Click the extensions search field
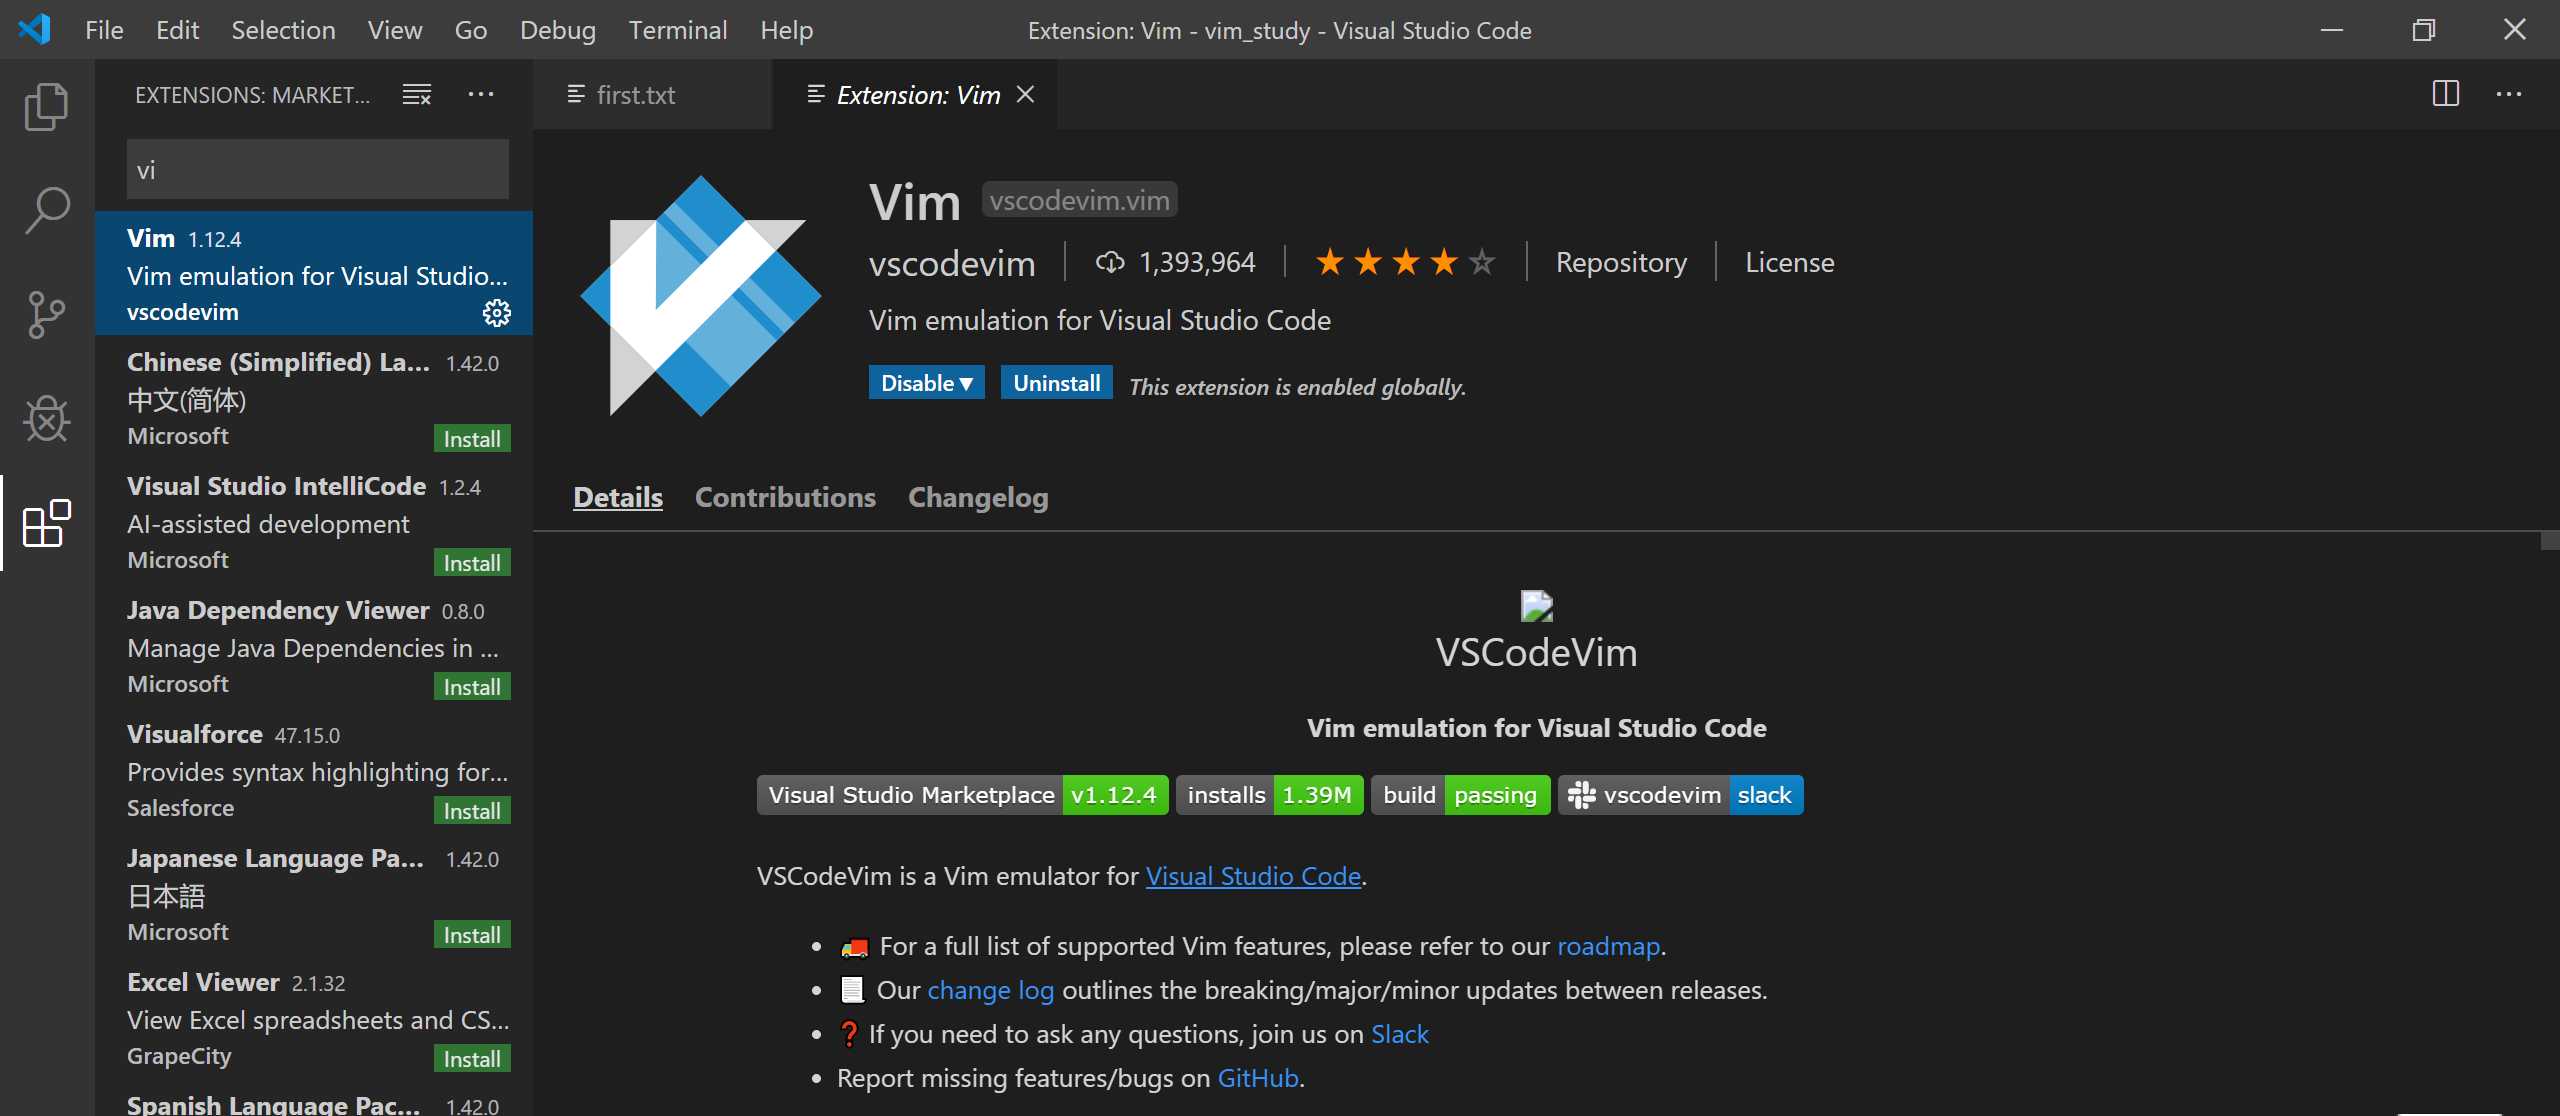 [317, 170]
